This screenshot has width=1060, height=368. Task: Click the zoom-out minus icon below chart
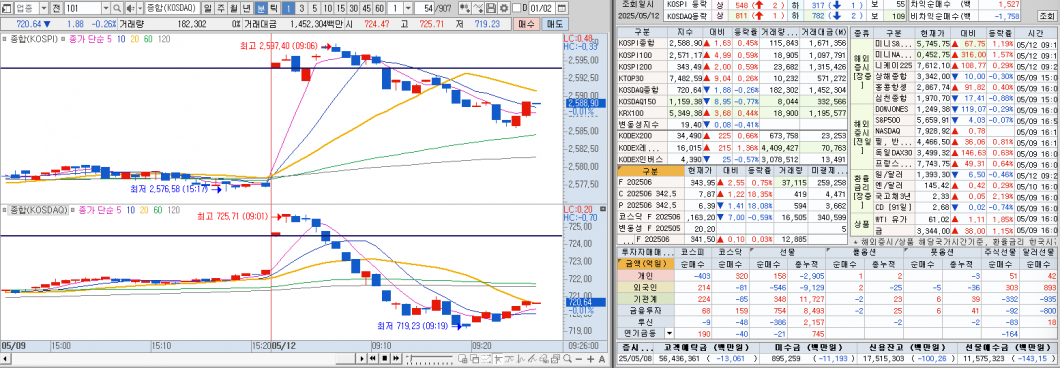tap(579, 359)
